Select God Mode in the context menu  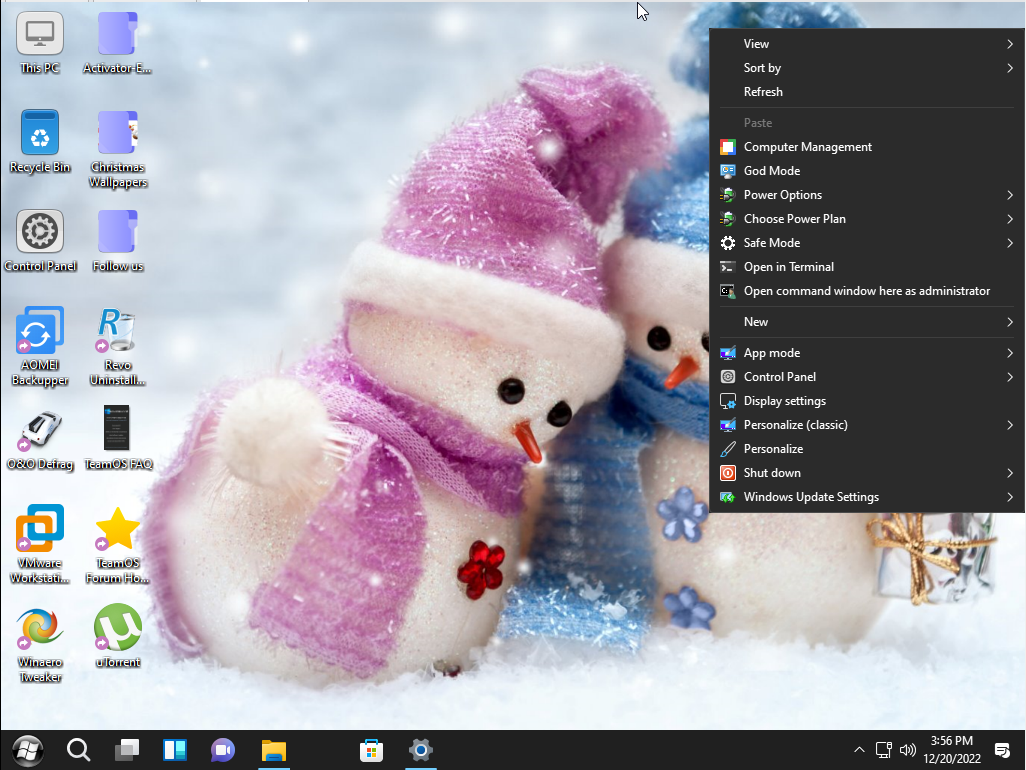pos(772,171)
